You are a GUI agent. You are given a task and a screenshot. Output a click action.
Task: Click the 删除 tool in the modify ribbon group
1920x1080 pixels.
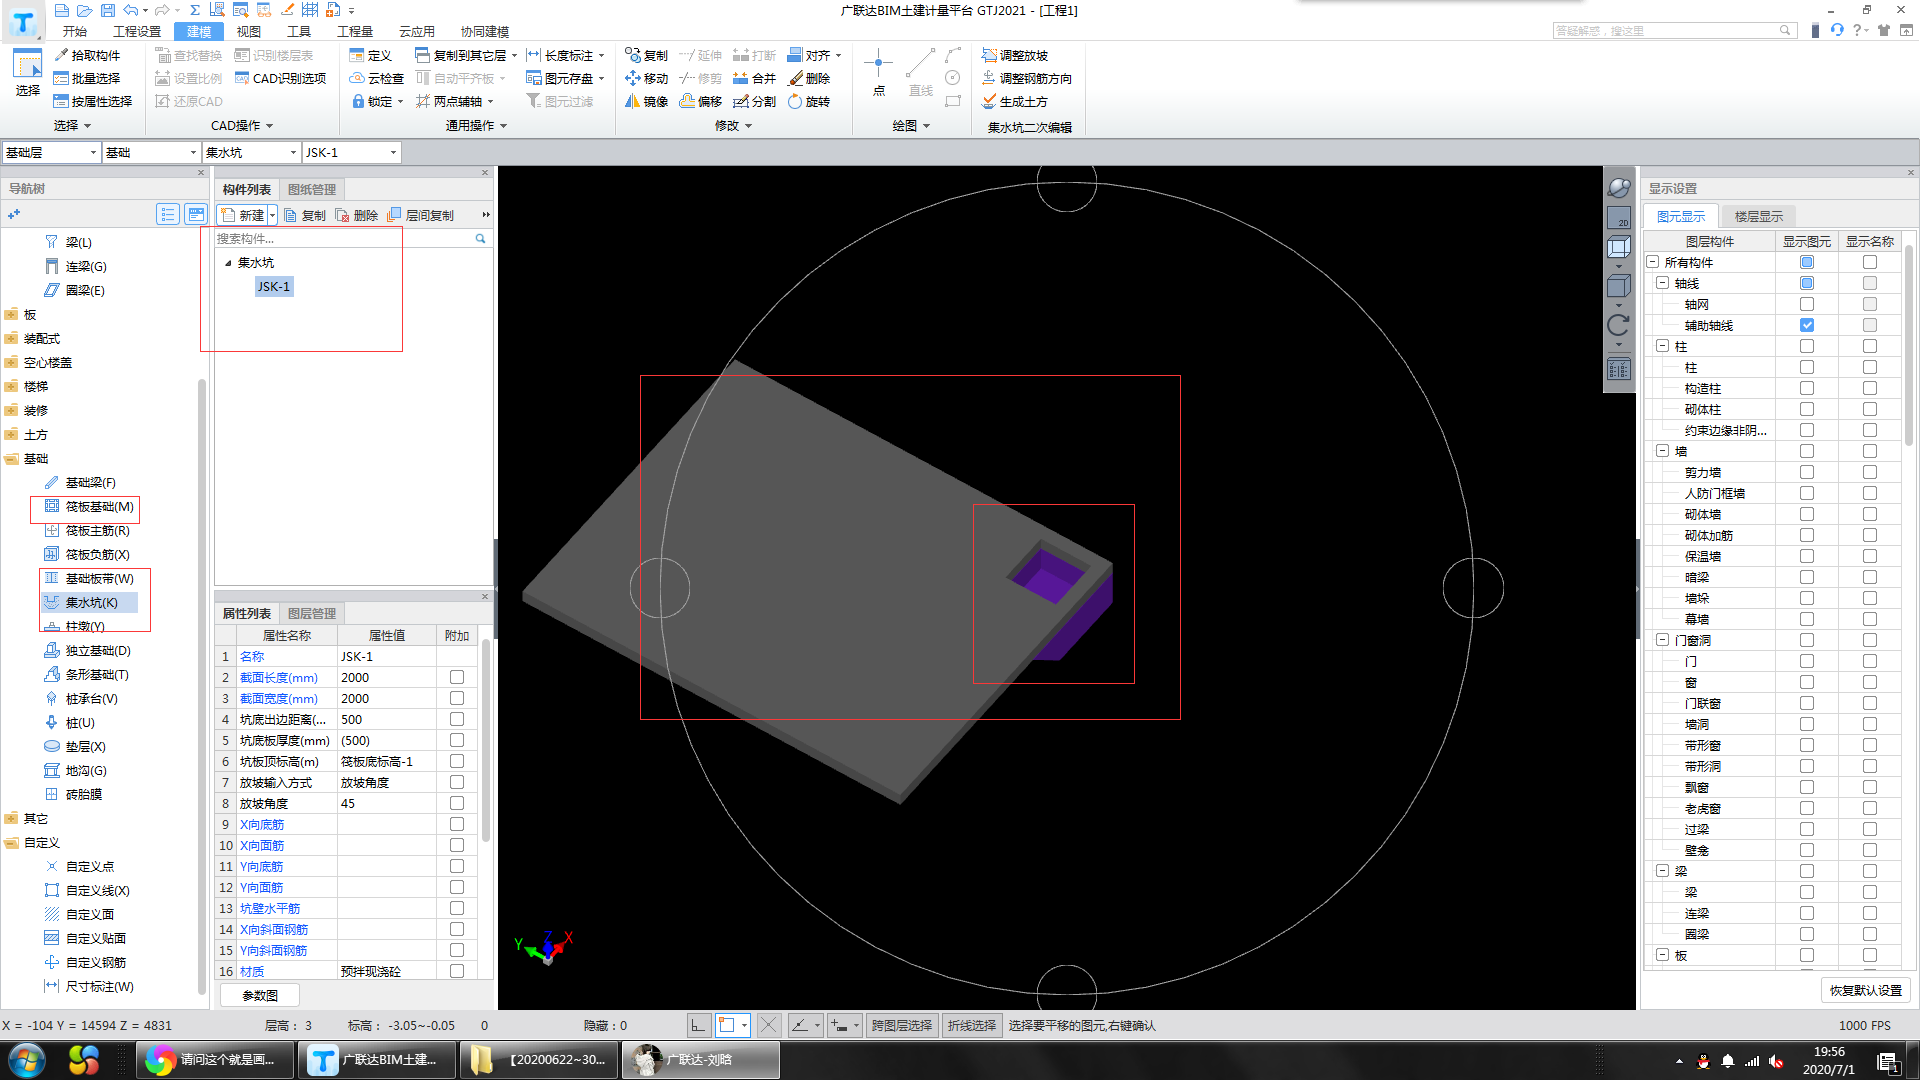[x=809, y=78]
